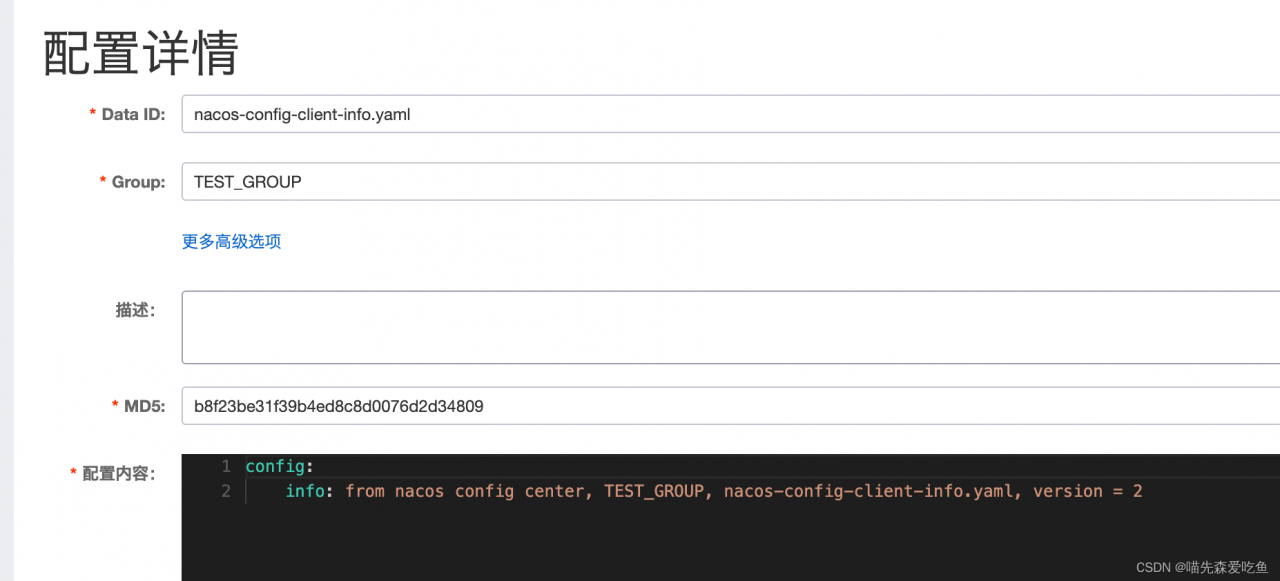
Task: Click line number 1 in editor gutter
Action: click(226, 466)
